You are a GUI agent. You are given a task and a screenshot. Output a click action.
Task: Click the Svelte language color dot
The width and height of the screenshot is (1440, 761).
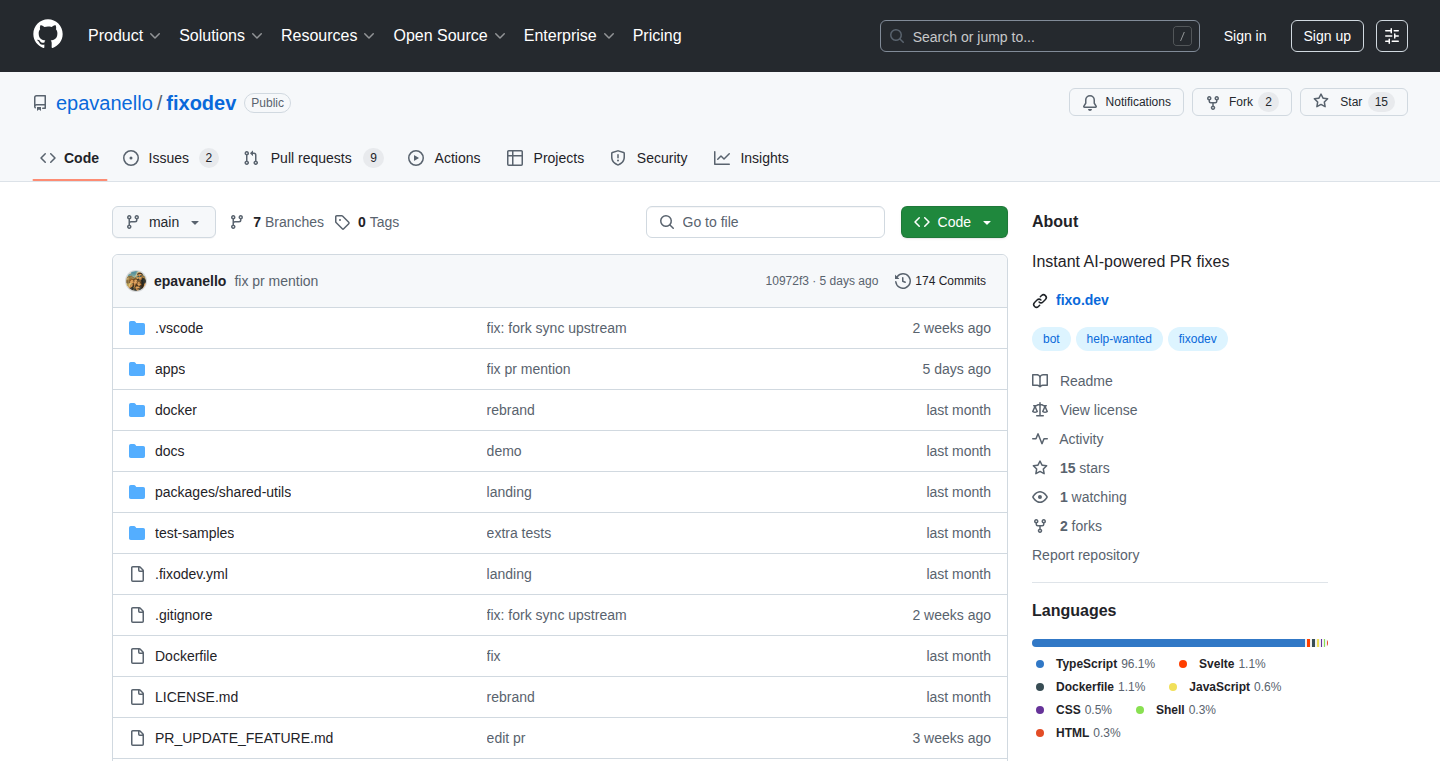[1183, 664]
